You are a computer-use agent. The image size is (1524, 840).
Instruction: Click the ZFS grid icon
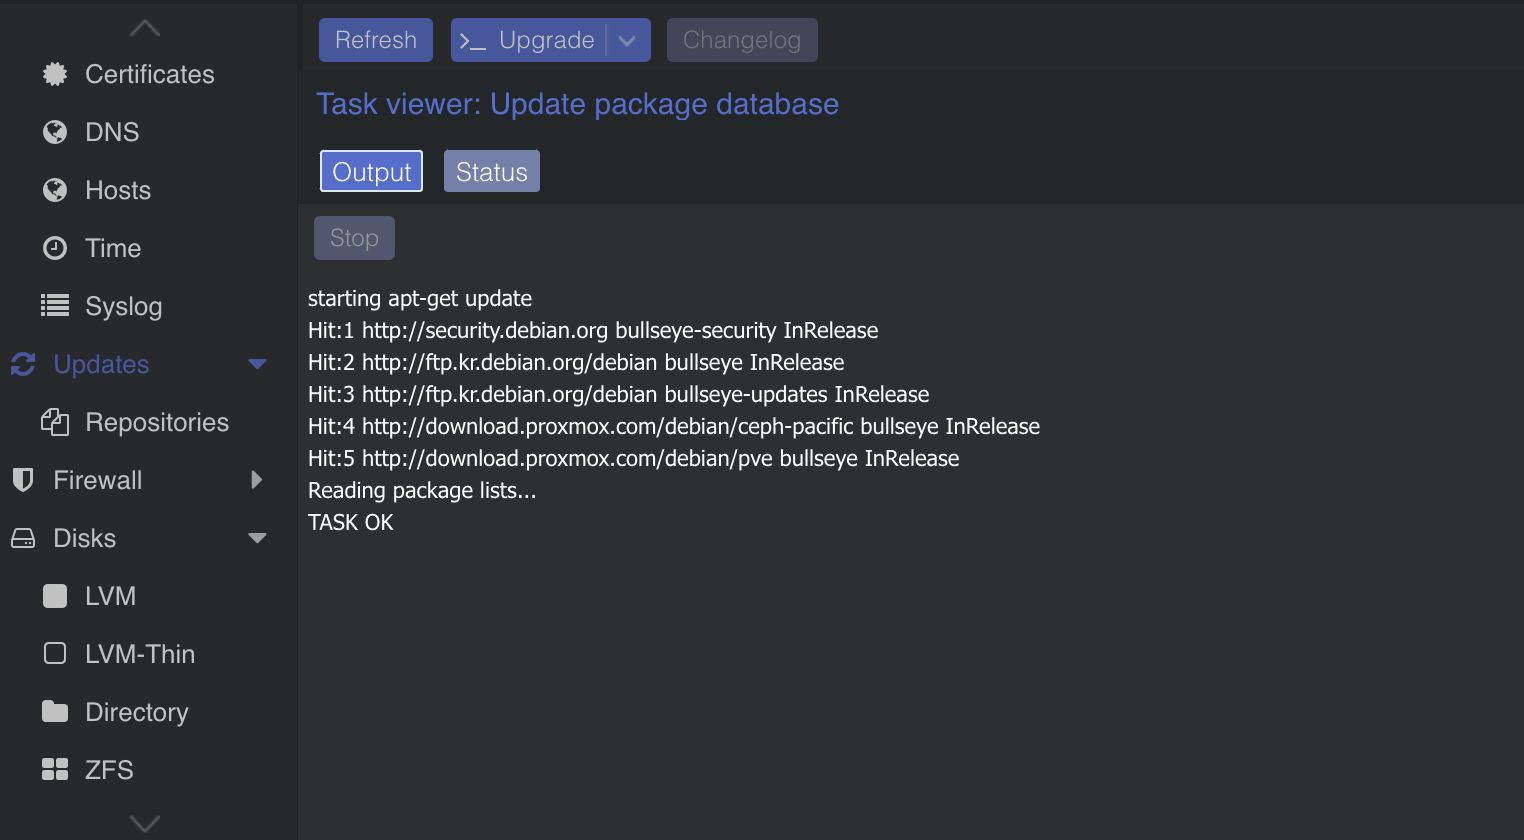click(x=55, y=770)
